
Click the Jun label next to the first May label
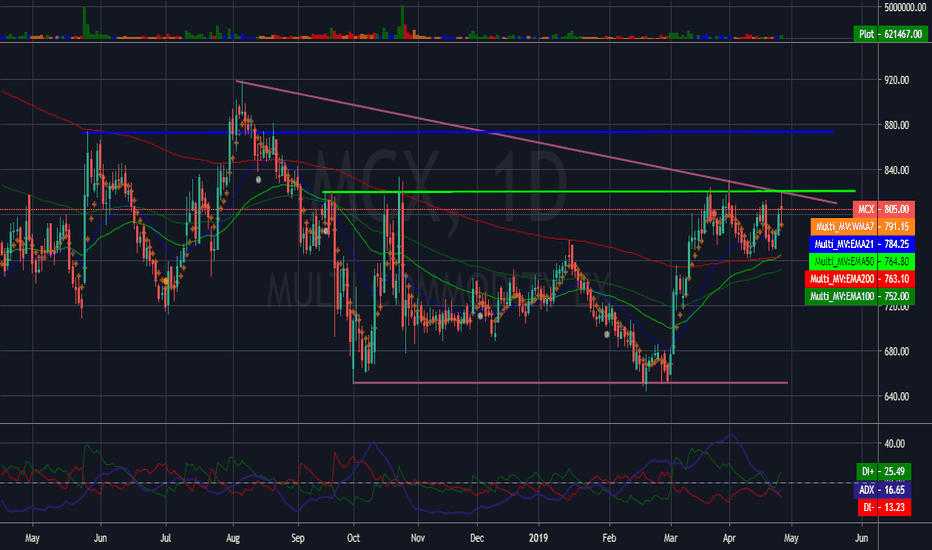pyautogui.click(x=100, y=538)
